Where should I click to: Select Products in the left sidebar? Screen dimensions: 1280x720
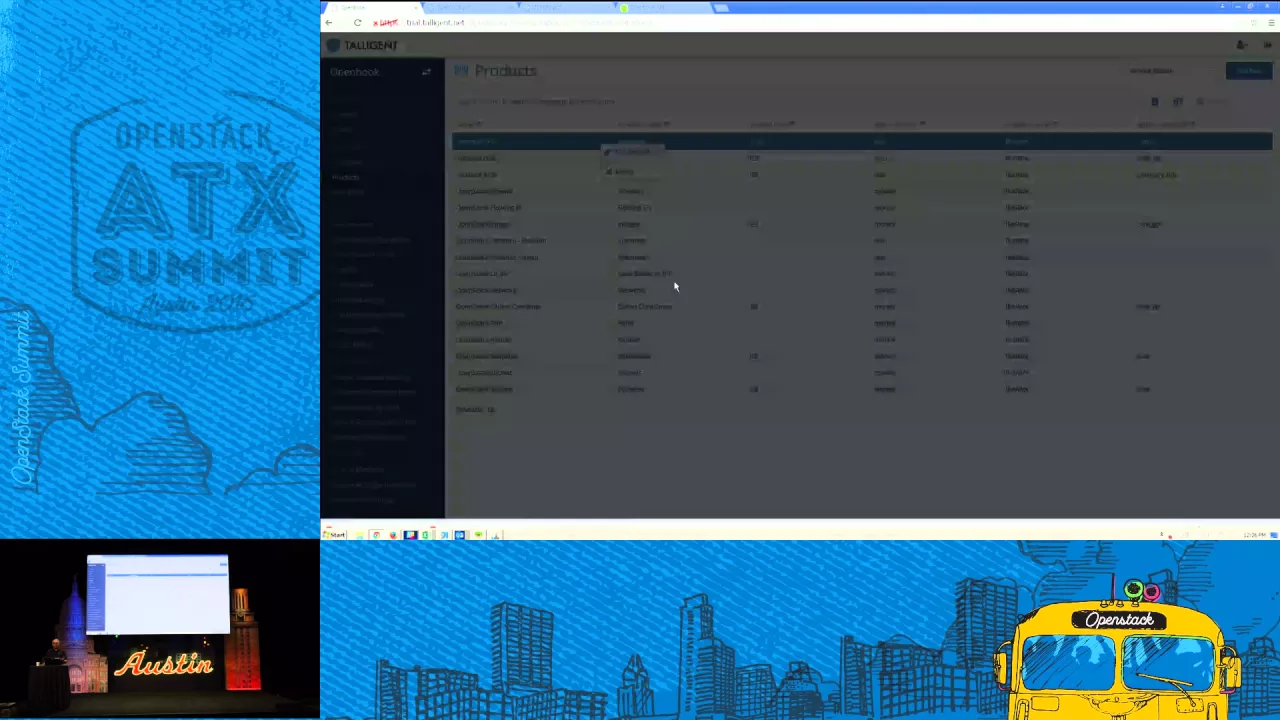click(x=346, y=177)
